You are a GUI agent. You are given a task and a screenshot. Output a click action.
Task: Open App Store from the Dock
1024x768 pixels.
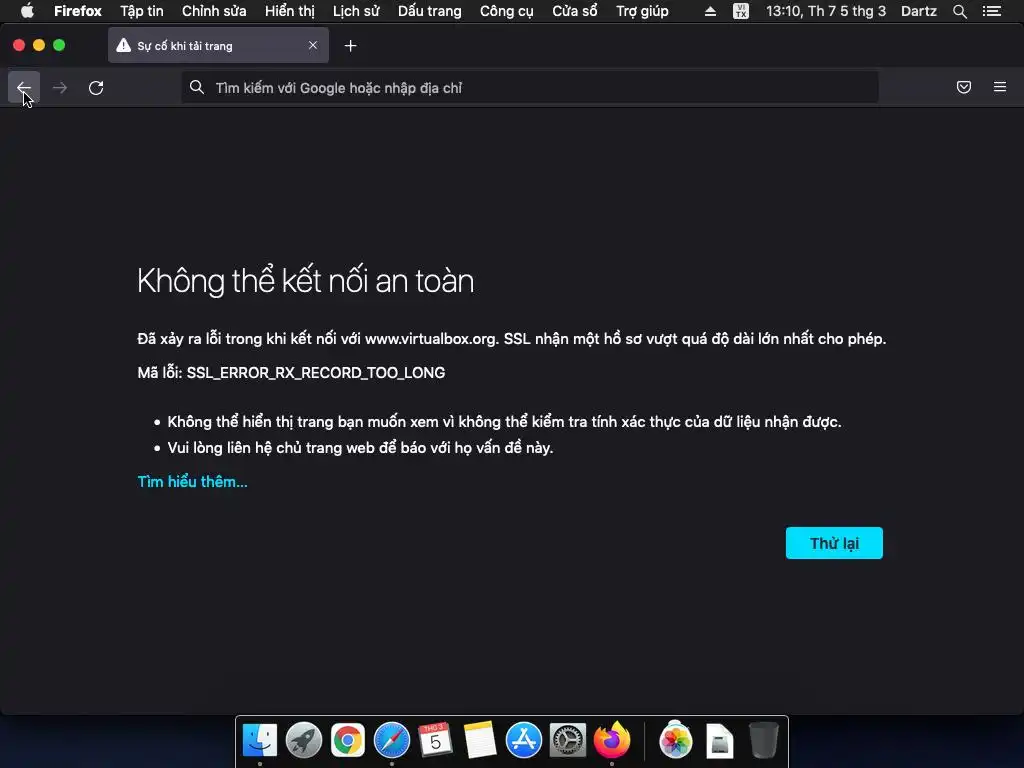523,741
